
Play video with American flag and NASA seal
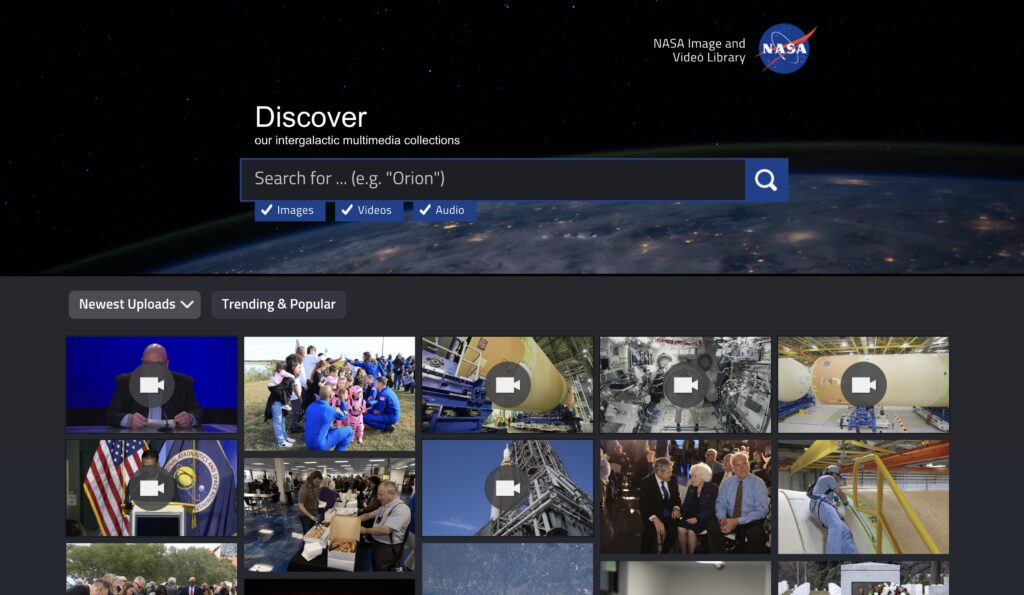coord(151,488)
